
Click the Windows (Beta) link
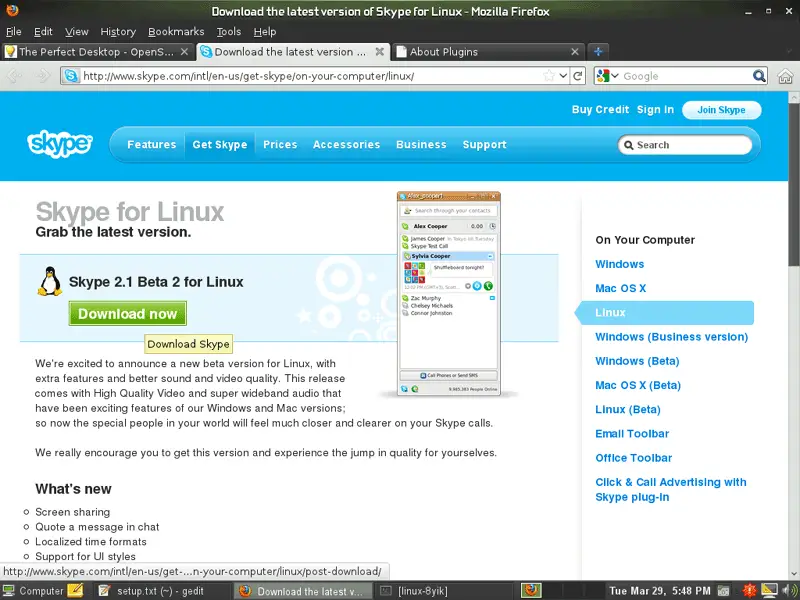(x=637, y=361)
